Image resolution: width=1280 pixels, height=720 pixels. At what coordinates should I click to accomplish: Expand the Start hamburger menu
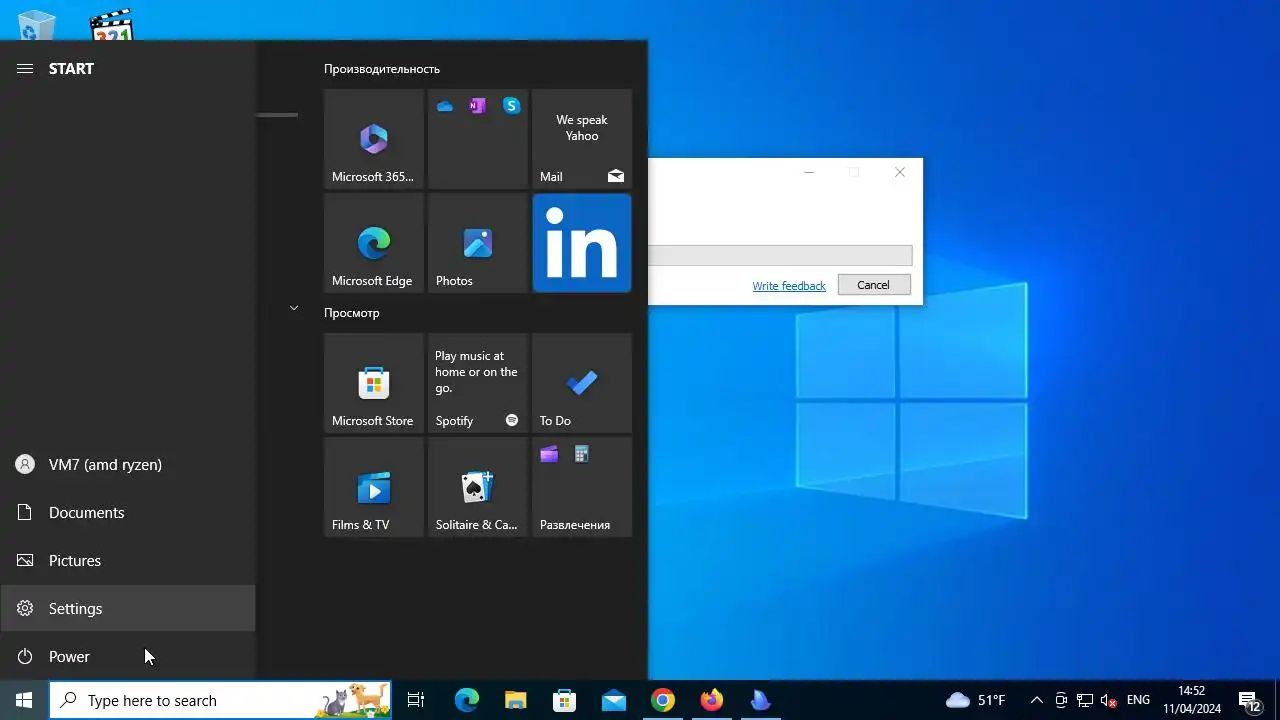[x=25, y=68]
